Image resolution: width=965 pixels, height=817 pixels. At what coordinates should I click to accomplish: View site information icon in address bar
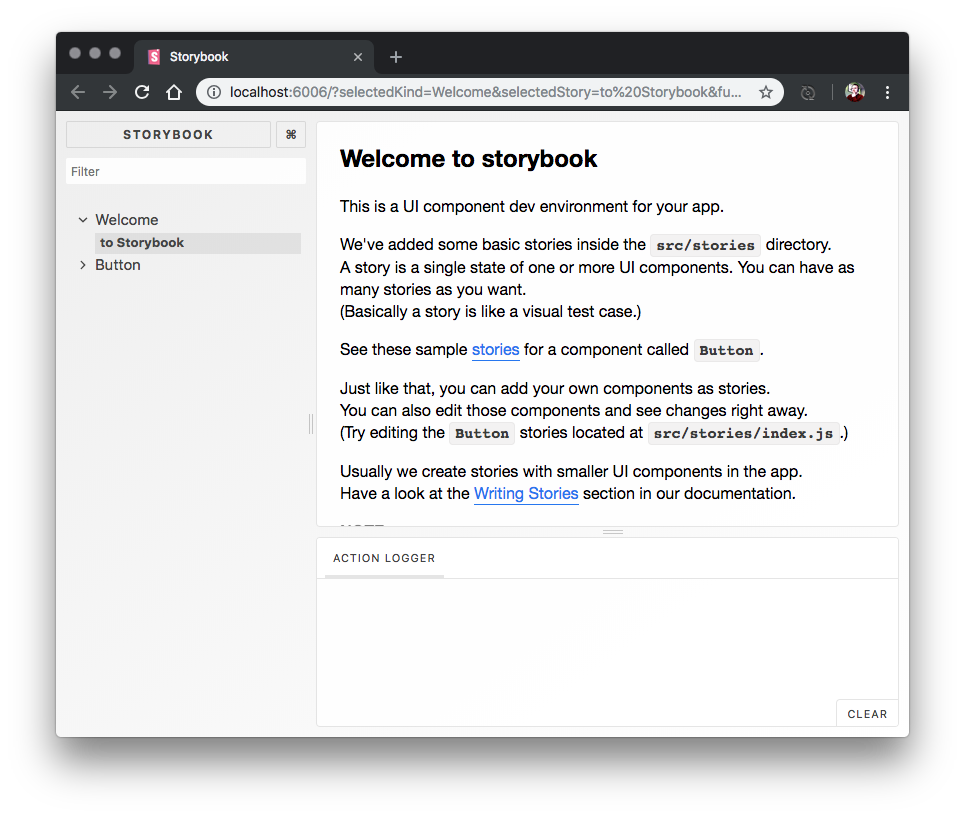214,92
